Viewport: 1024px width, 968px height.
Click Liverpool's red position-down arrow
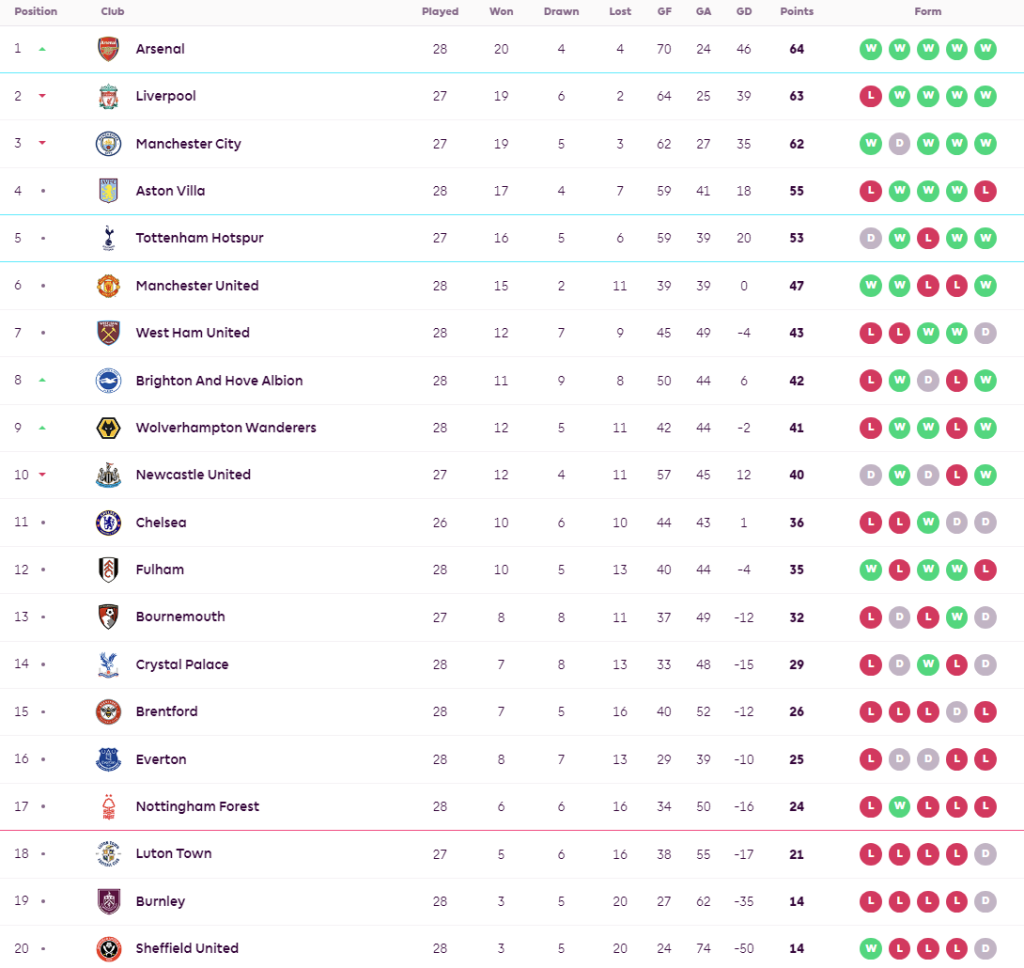coord(42,96)
